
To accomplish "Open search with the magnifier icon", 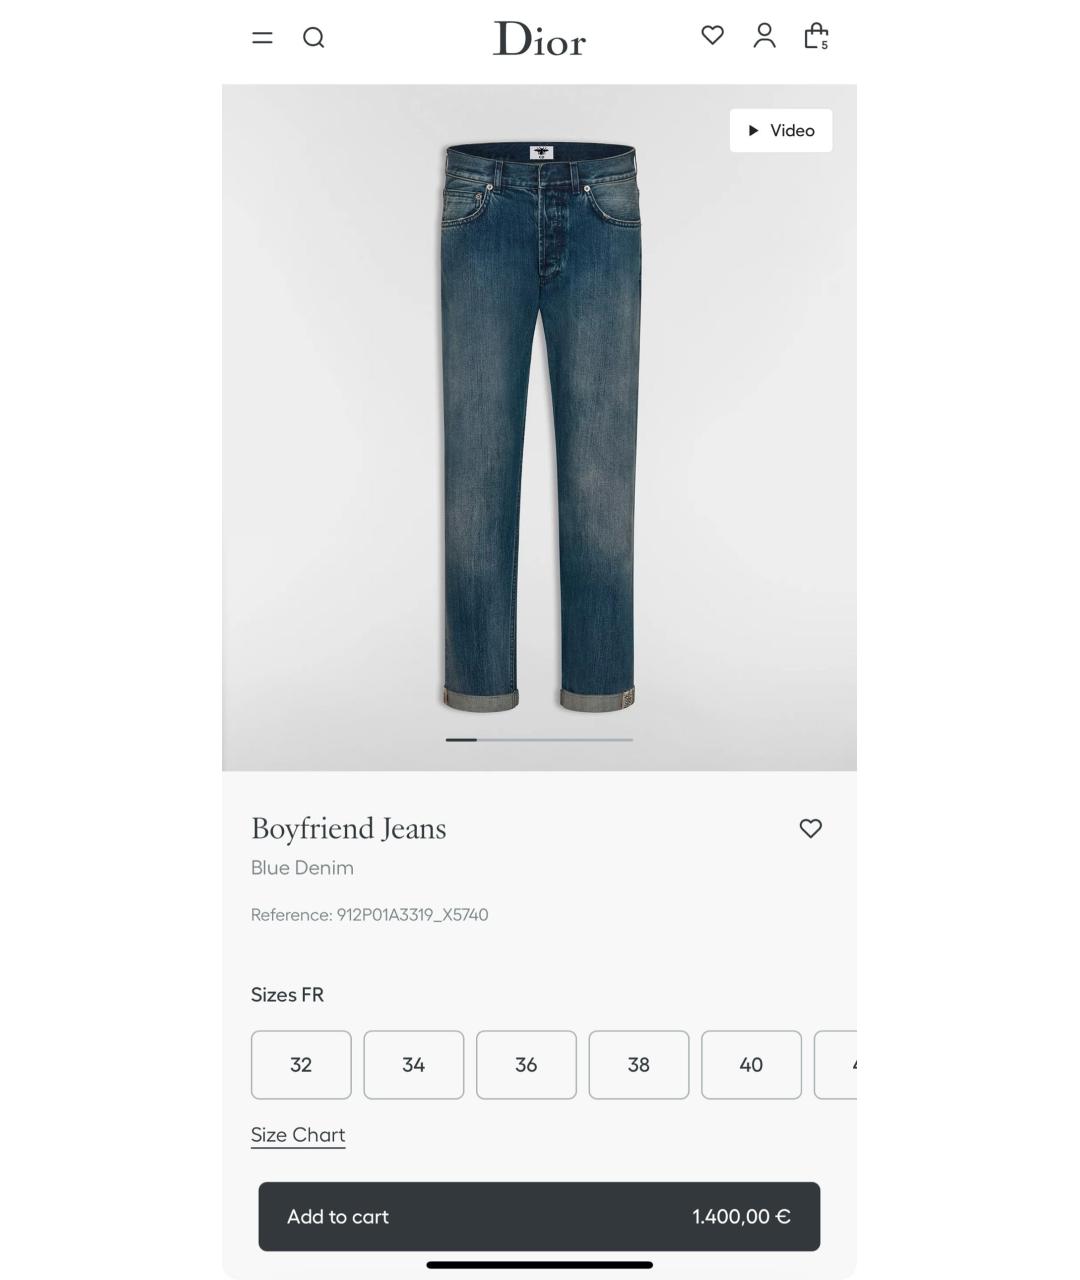I will point(314,38).
